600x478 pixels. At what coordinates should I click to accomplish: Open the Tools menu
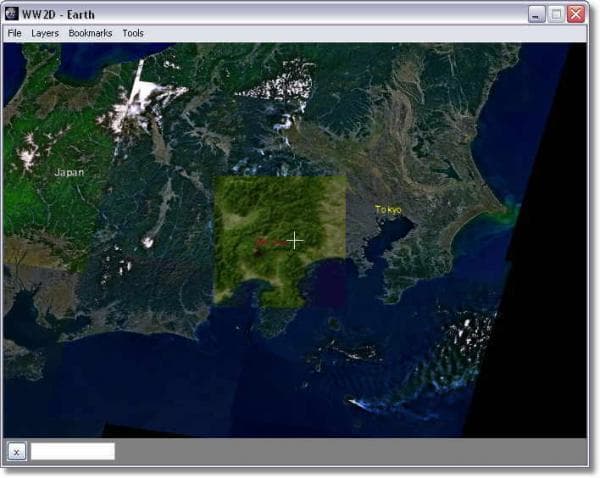click(133, 33)
